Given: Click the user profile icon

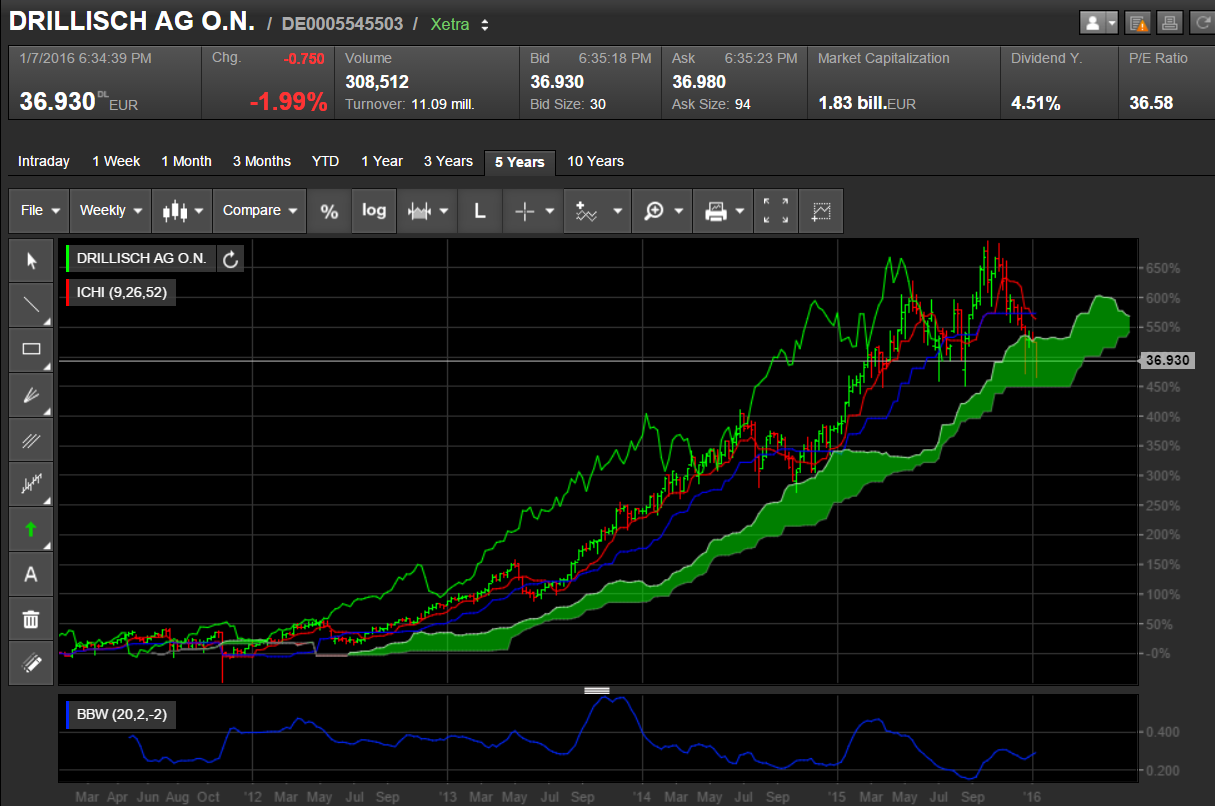Looking at the screenshot, I should 1094,23.
